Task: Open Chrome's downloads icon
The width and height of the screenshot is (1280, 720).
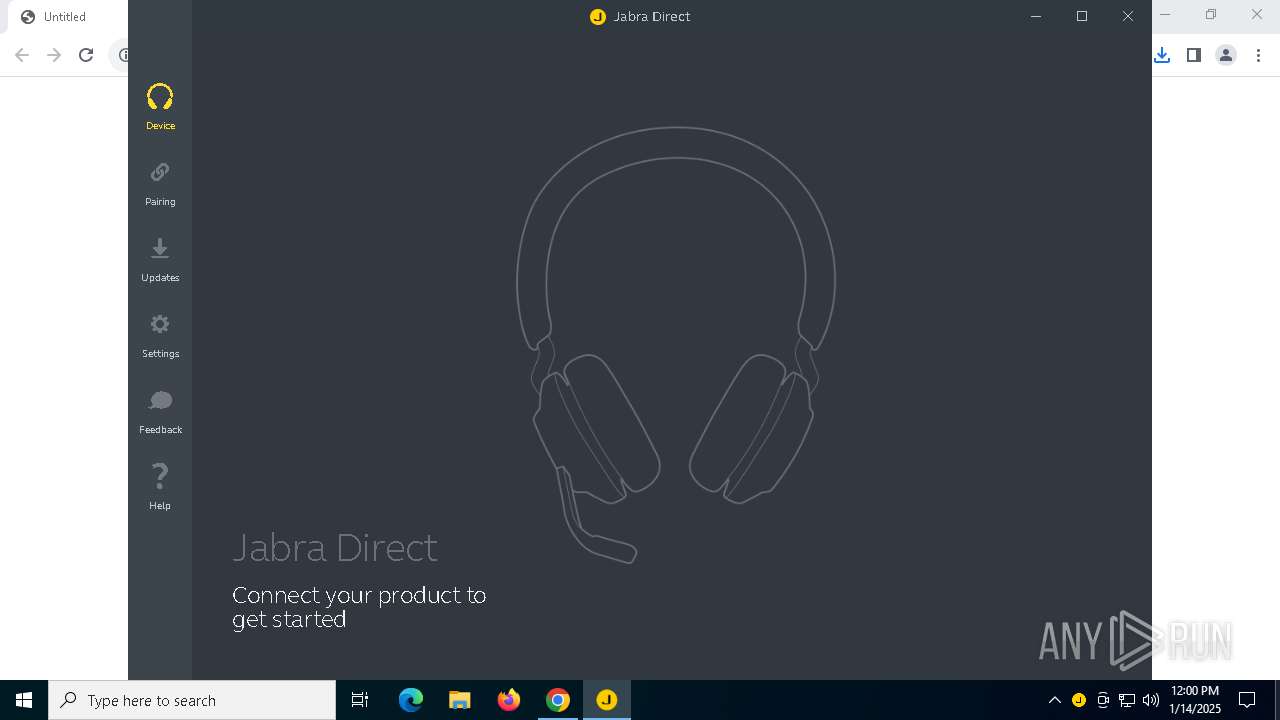Action: click(x=1162, y=55)
